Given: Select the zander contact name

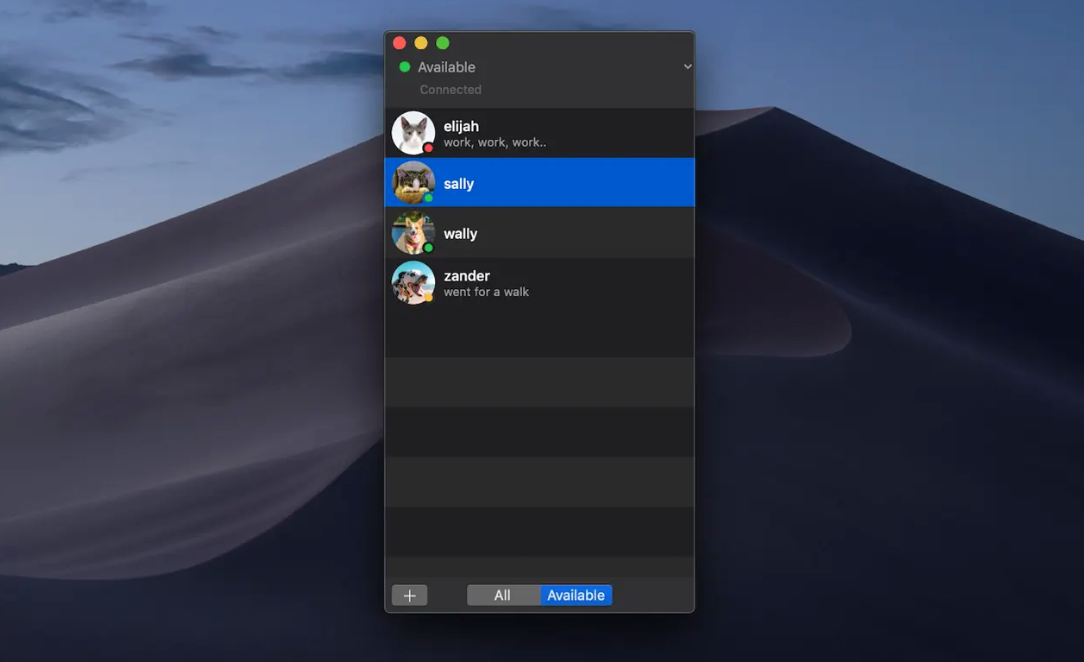Looking at the screenshot, I should pyautogui.click(x=467, y=276).
